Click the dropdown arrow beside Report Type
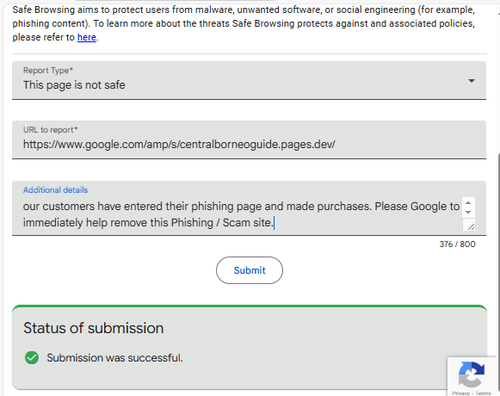Screen dimensions: 500x396 coord(471,81)
